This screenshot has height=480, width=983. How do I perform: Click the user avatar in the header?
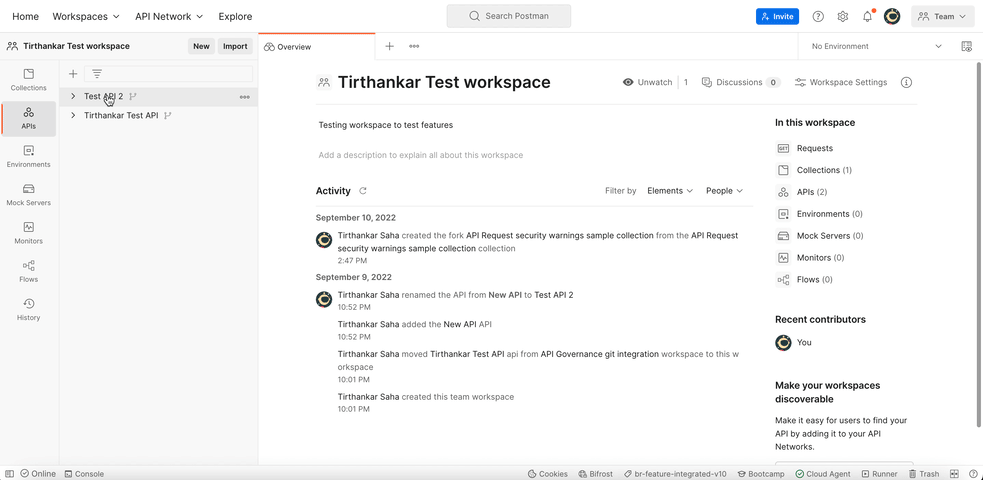(892, 17)
